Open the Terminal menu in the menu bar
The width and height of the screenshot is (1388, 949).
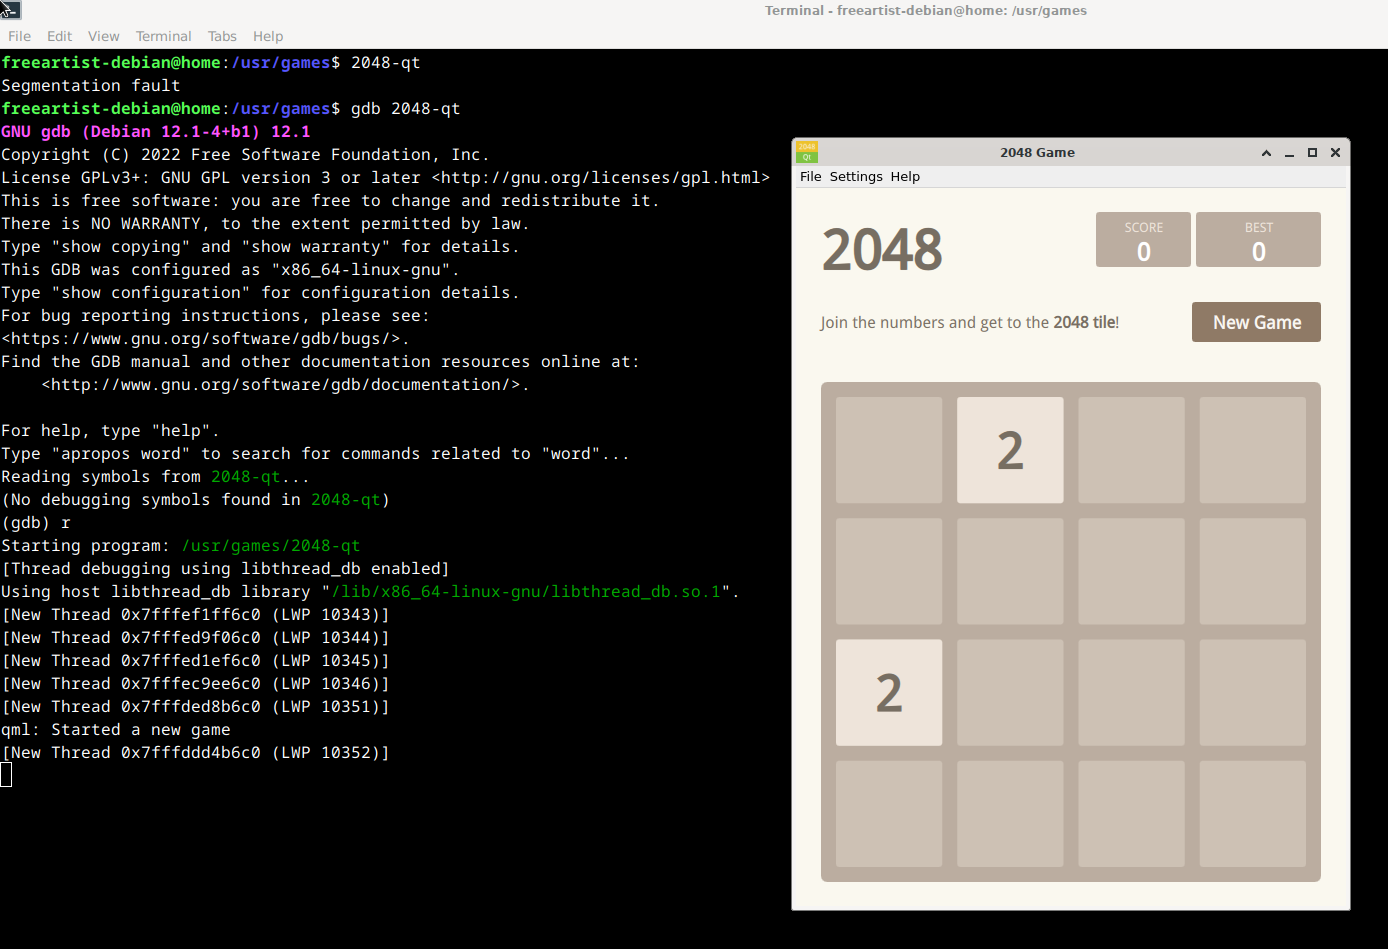point(163,36)
